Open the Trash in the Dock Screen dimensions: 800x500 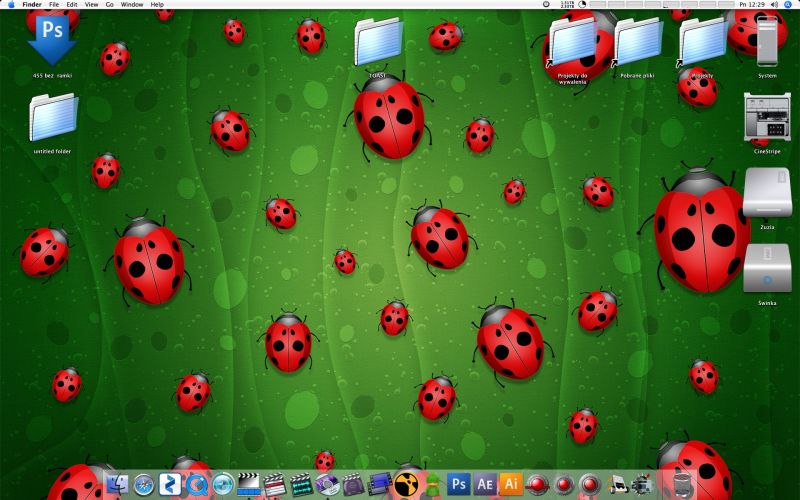[683, 485]
